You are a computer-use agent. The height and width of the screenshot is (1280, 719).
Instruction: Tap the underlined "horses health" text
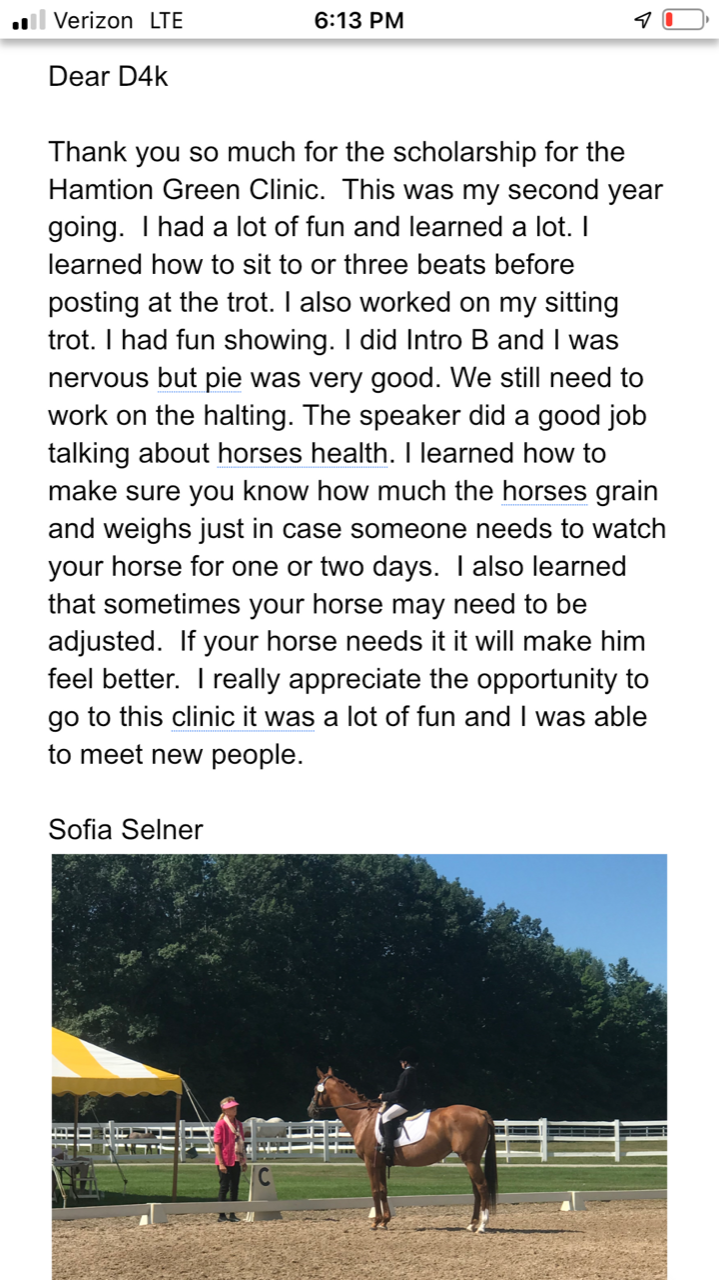pos(302,453)
